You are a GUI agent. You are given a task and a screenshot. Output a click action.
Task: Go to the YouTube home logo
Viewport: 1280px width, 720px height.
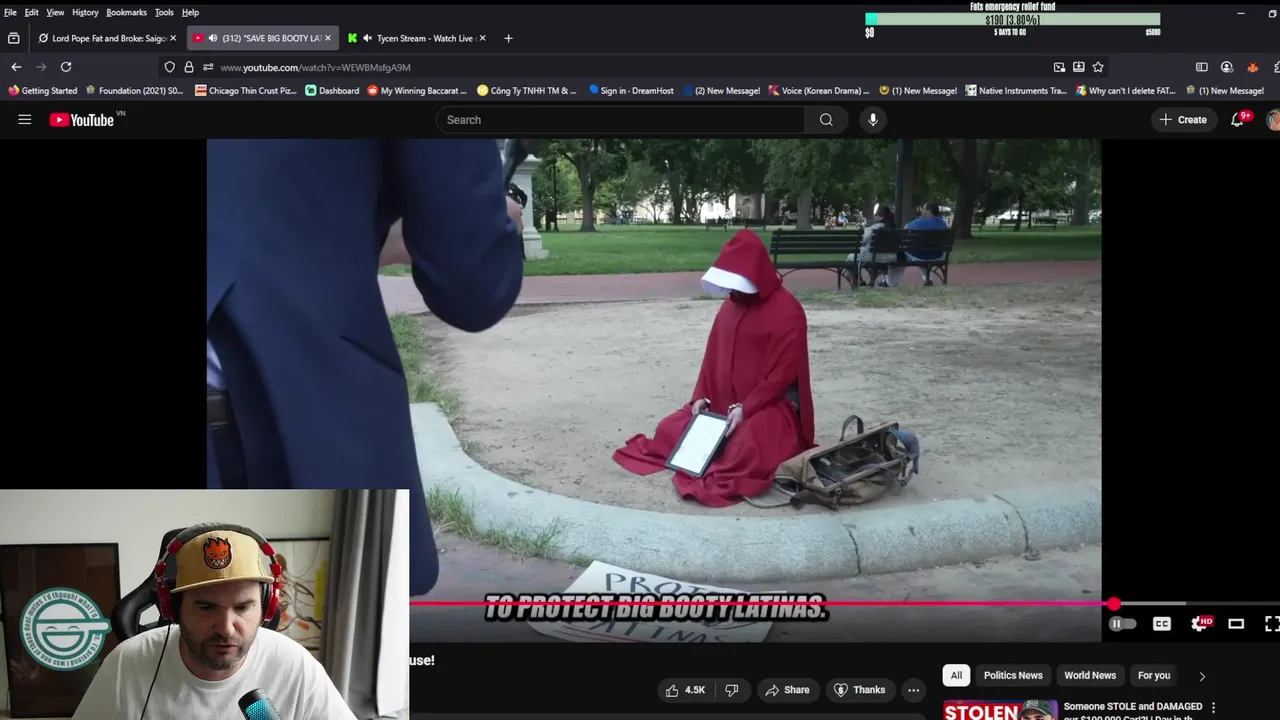pyautogui.click(x=82, y=120)
